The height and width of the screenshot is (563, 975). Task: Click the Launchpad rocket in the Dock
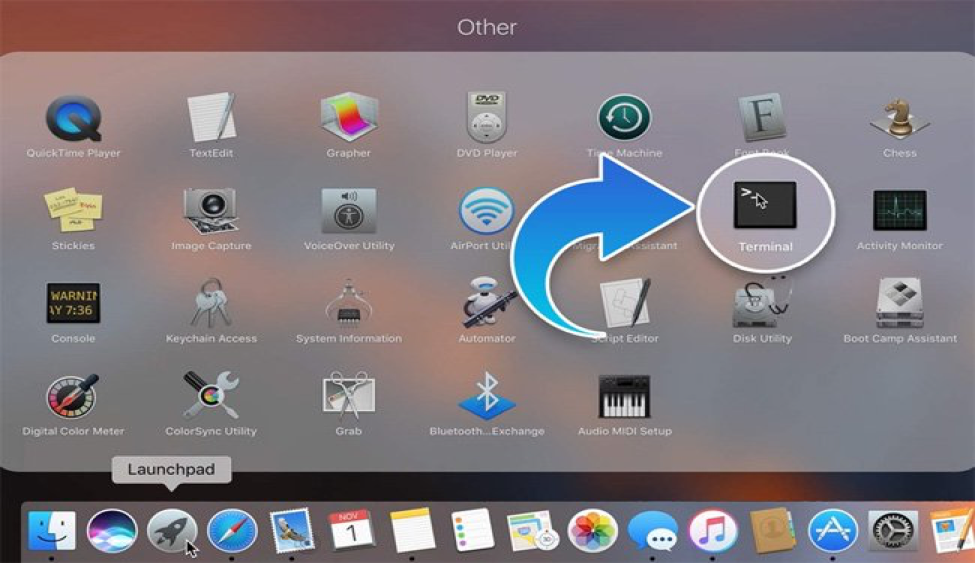(x=172, y=531)
